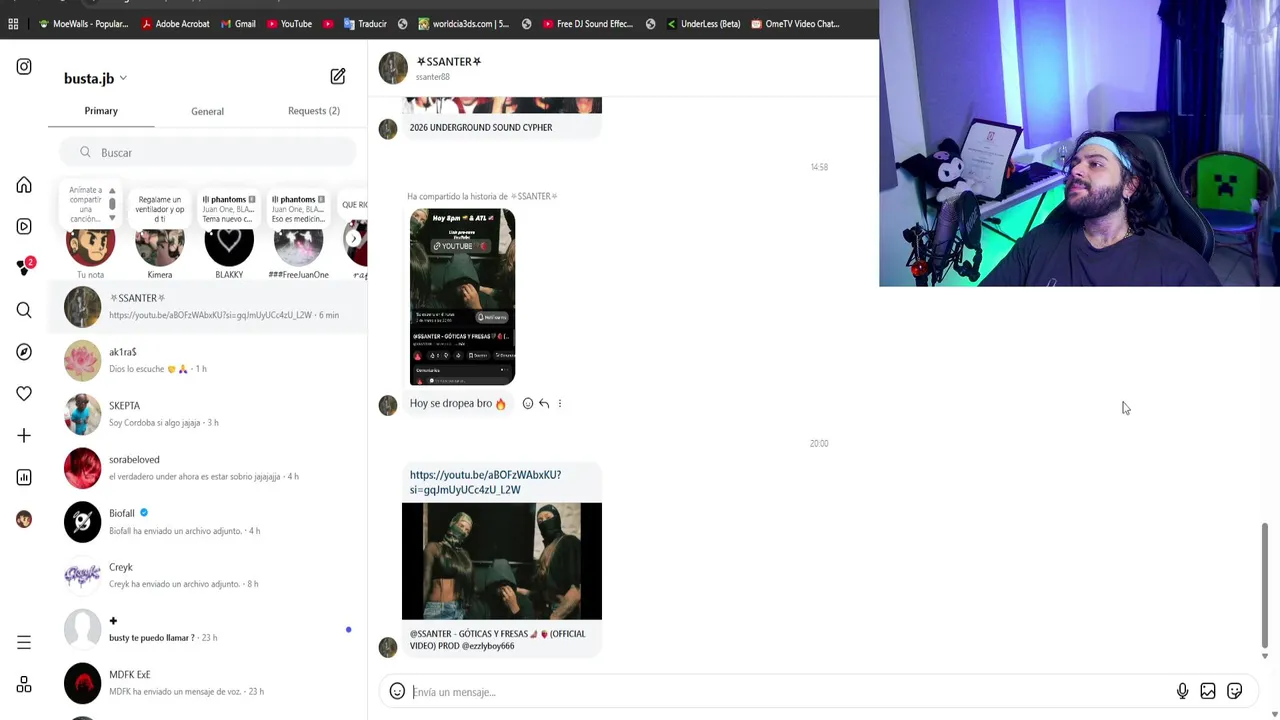
Task: Open emoji picker in message box
Action: pos(397,691)
